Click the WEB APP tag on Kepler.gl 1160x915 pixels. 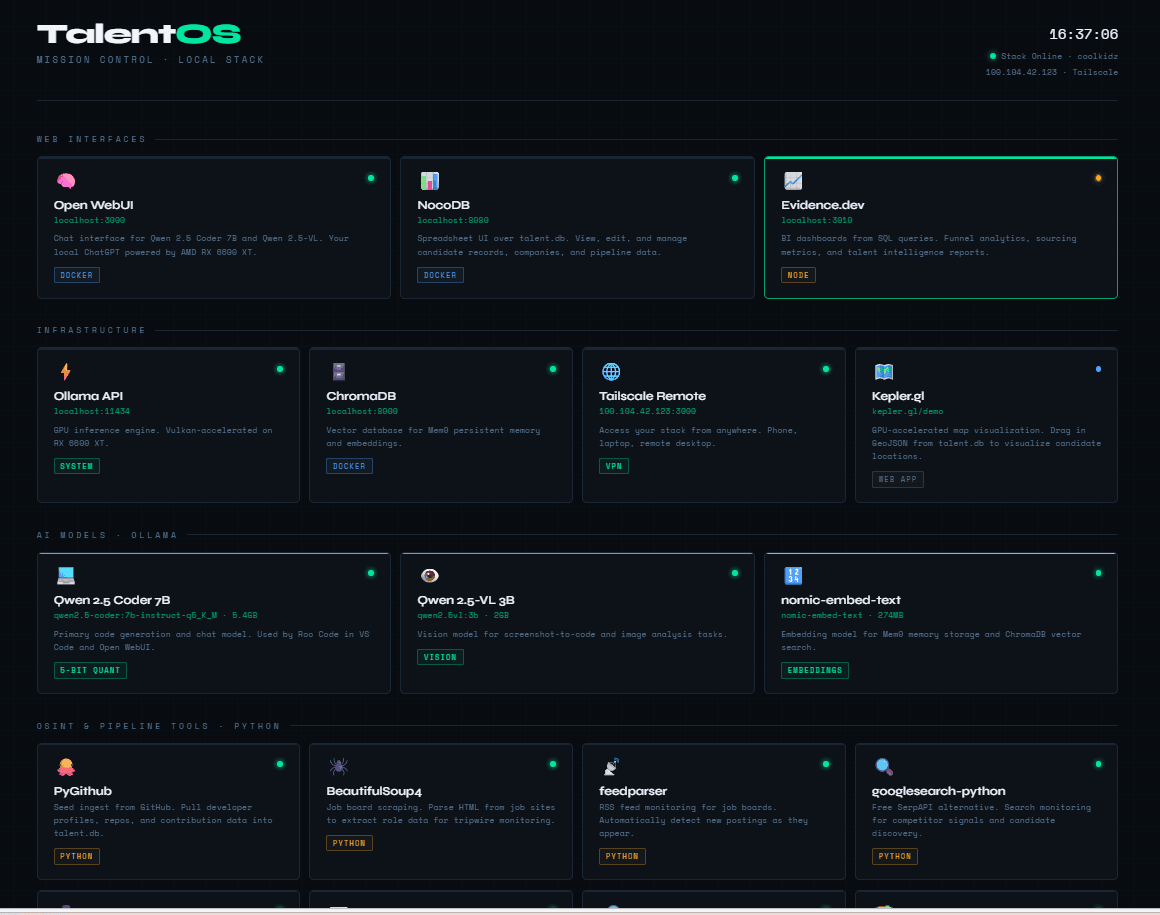897,479
